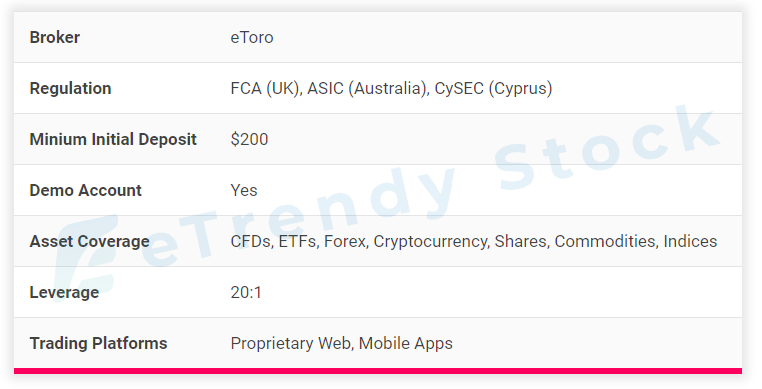Viewport: 762px width, 389px height.
Task: Click the CySEC (Cyprus) text
Action: point(493,88)
